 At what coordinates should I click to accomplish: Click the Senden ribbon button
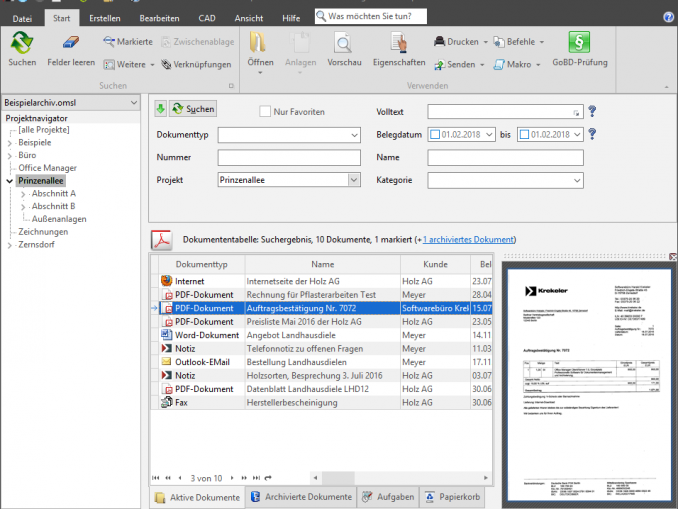point(455,64)
